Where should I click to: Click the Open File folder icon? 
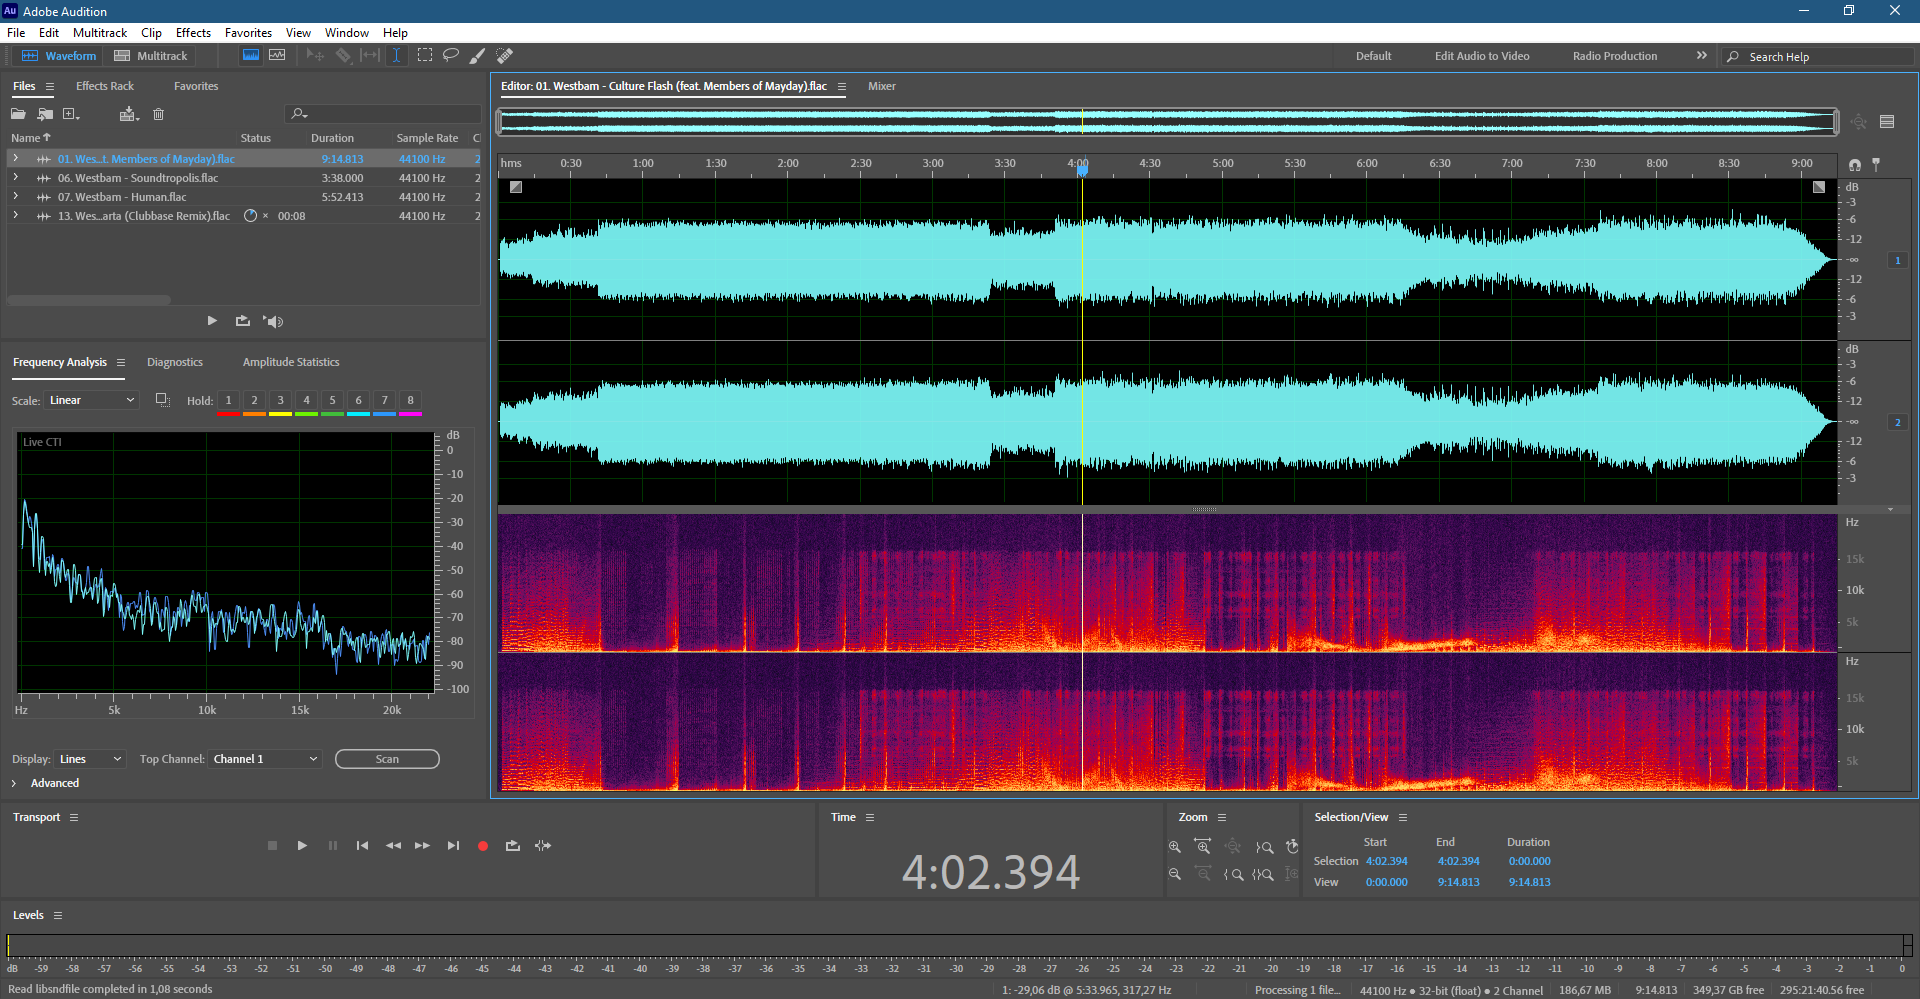coord(18,114)
